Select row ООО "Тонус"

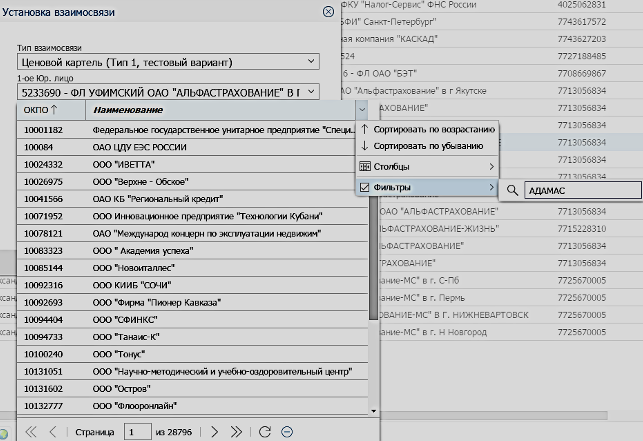coord(192,354)
